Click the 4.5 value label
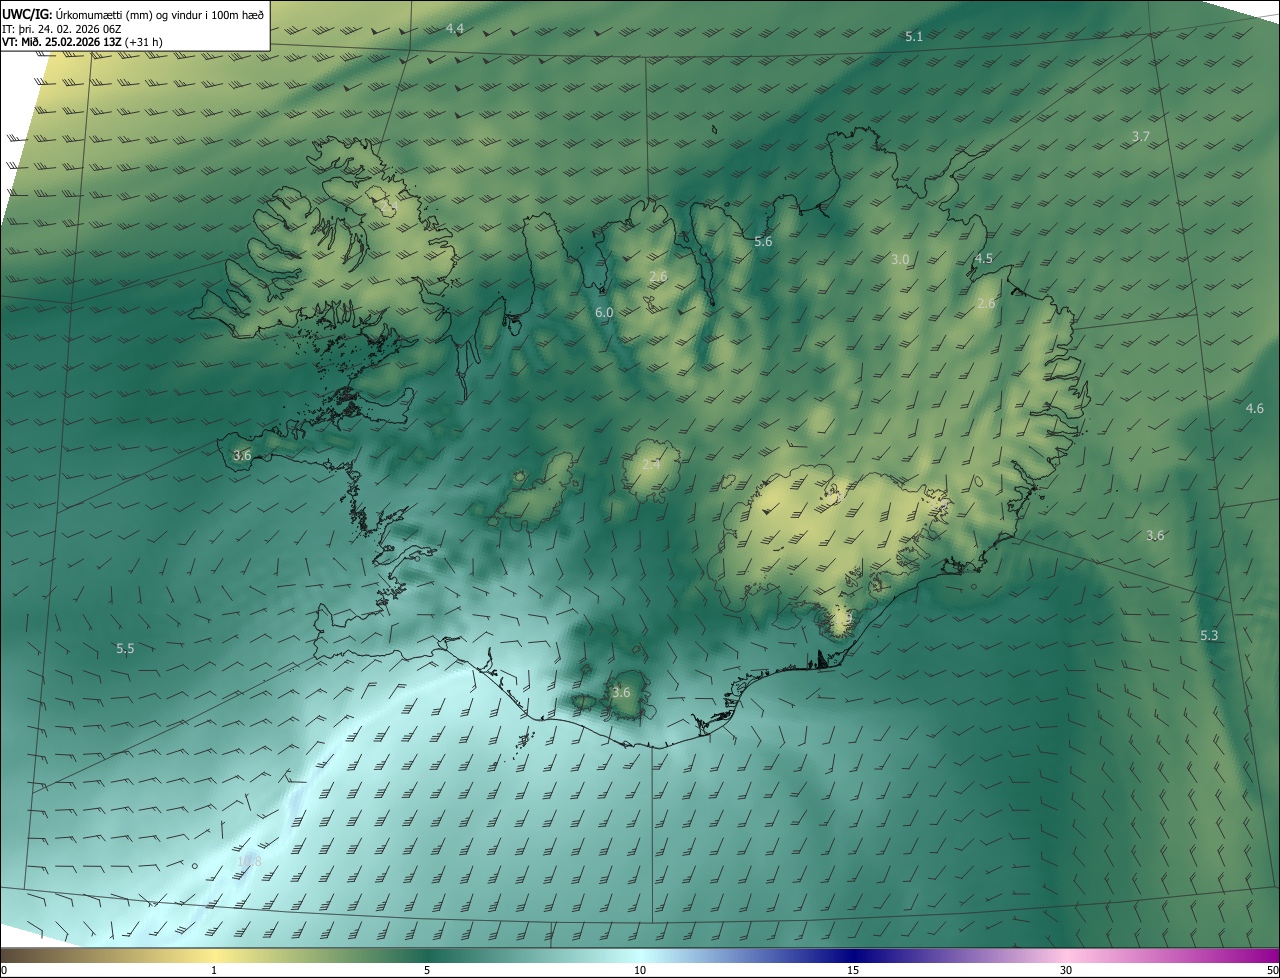The width and height of the screenshot is (1280, 978). click(984, 259)
